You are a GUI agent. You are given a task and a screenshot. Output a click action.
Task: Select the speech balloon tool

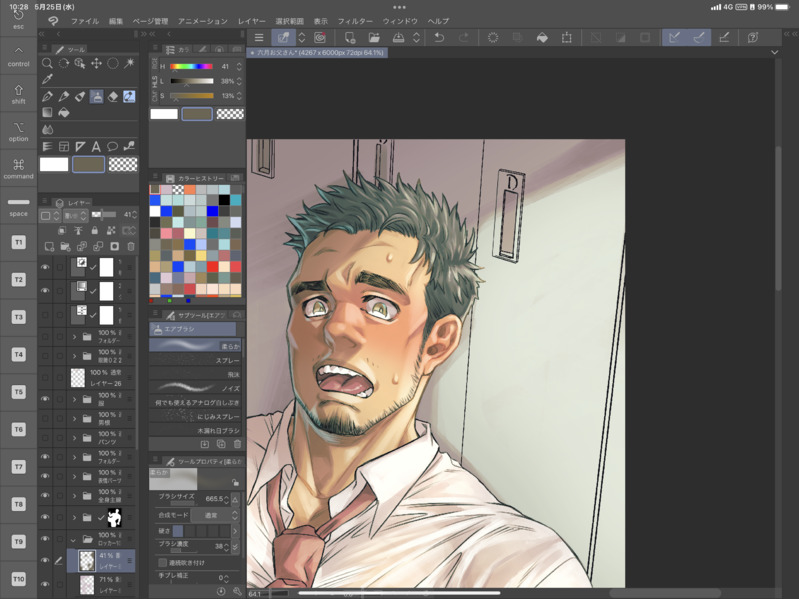pyautogui.click(x=113, y=147)
